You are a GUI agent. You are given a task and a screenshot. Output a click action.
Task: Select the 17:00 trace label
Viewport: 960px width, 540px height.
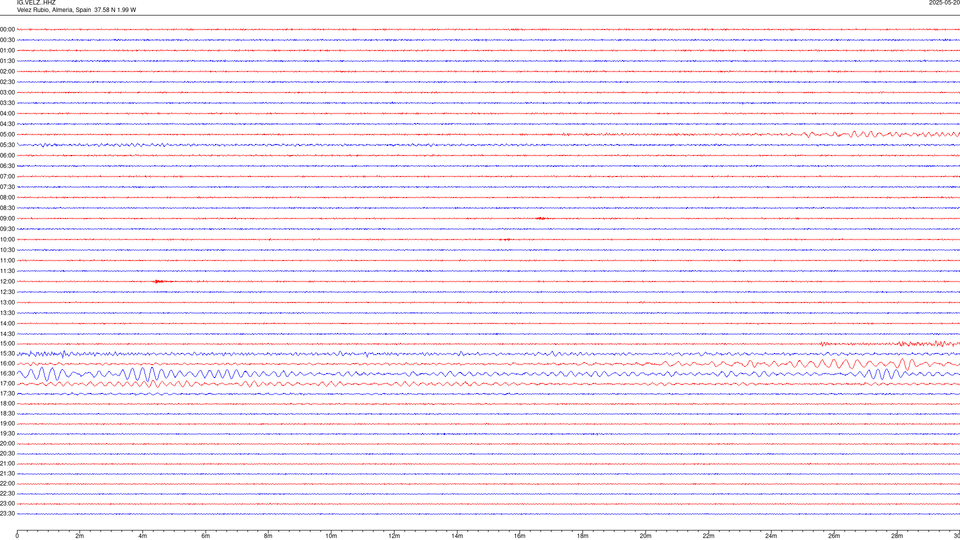7,383
